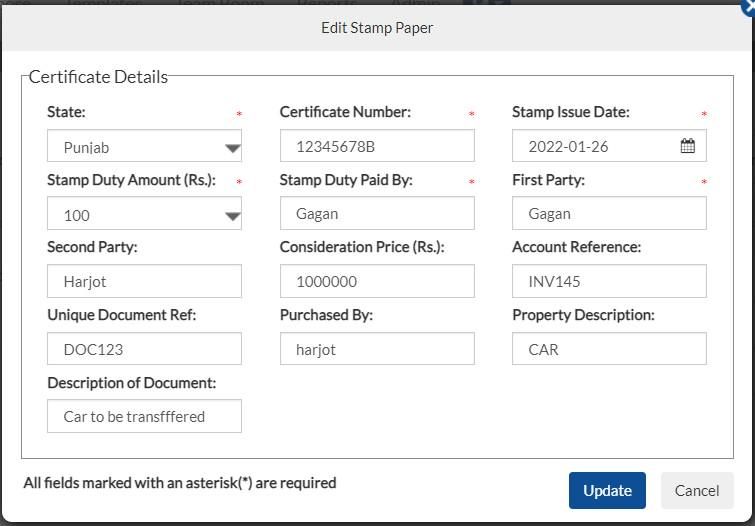This screenshot has height=526, width=755.
Task: Click into the First Party field
Action: point(609,213)
